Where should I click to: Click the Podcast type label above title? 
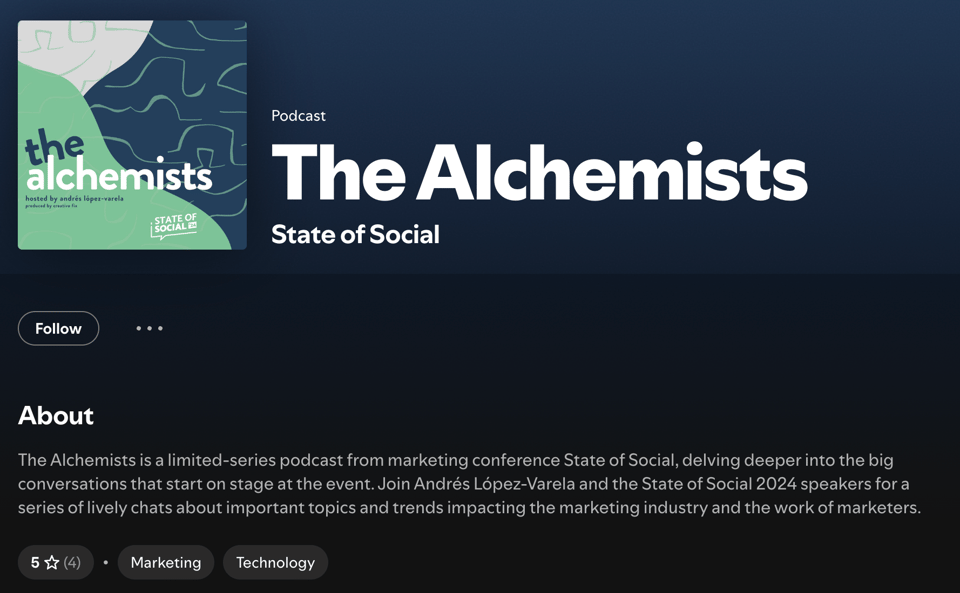(298, 115)
